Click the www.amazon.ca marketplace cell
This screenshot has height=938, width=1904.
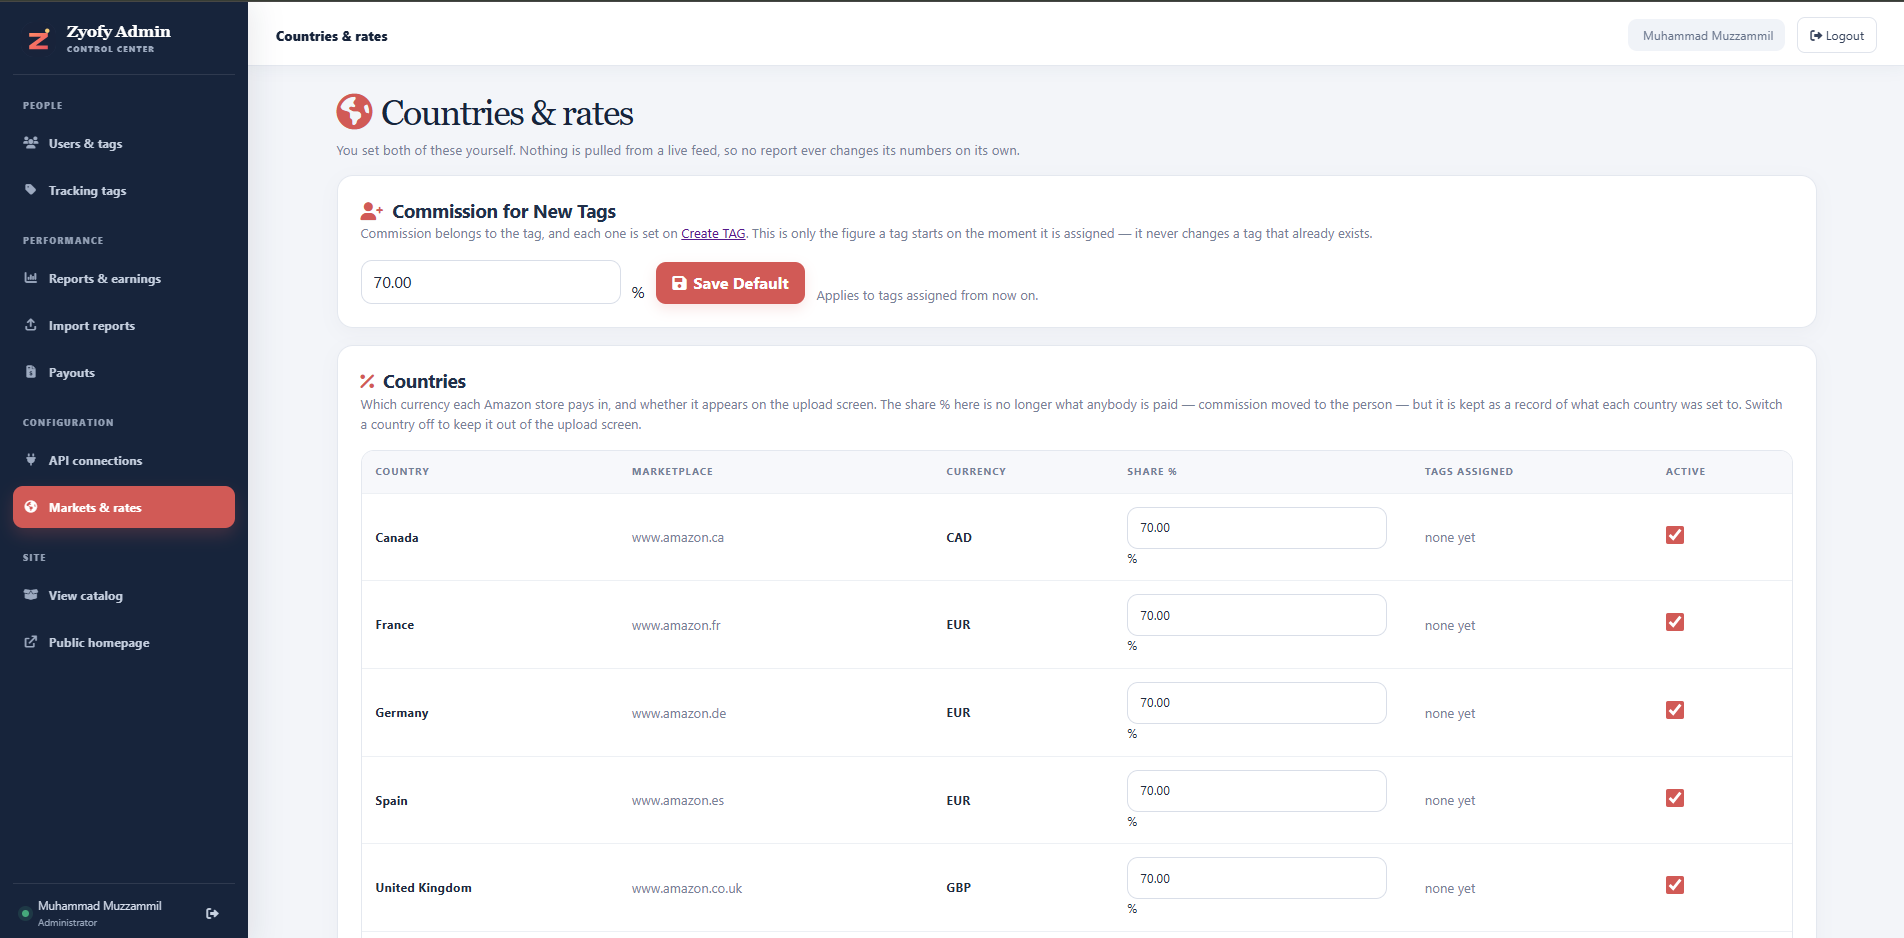coord(678,538)
